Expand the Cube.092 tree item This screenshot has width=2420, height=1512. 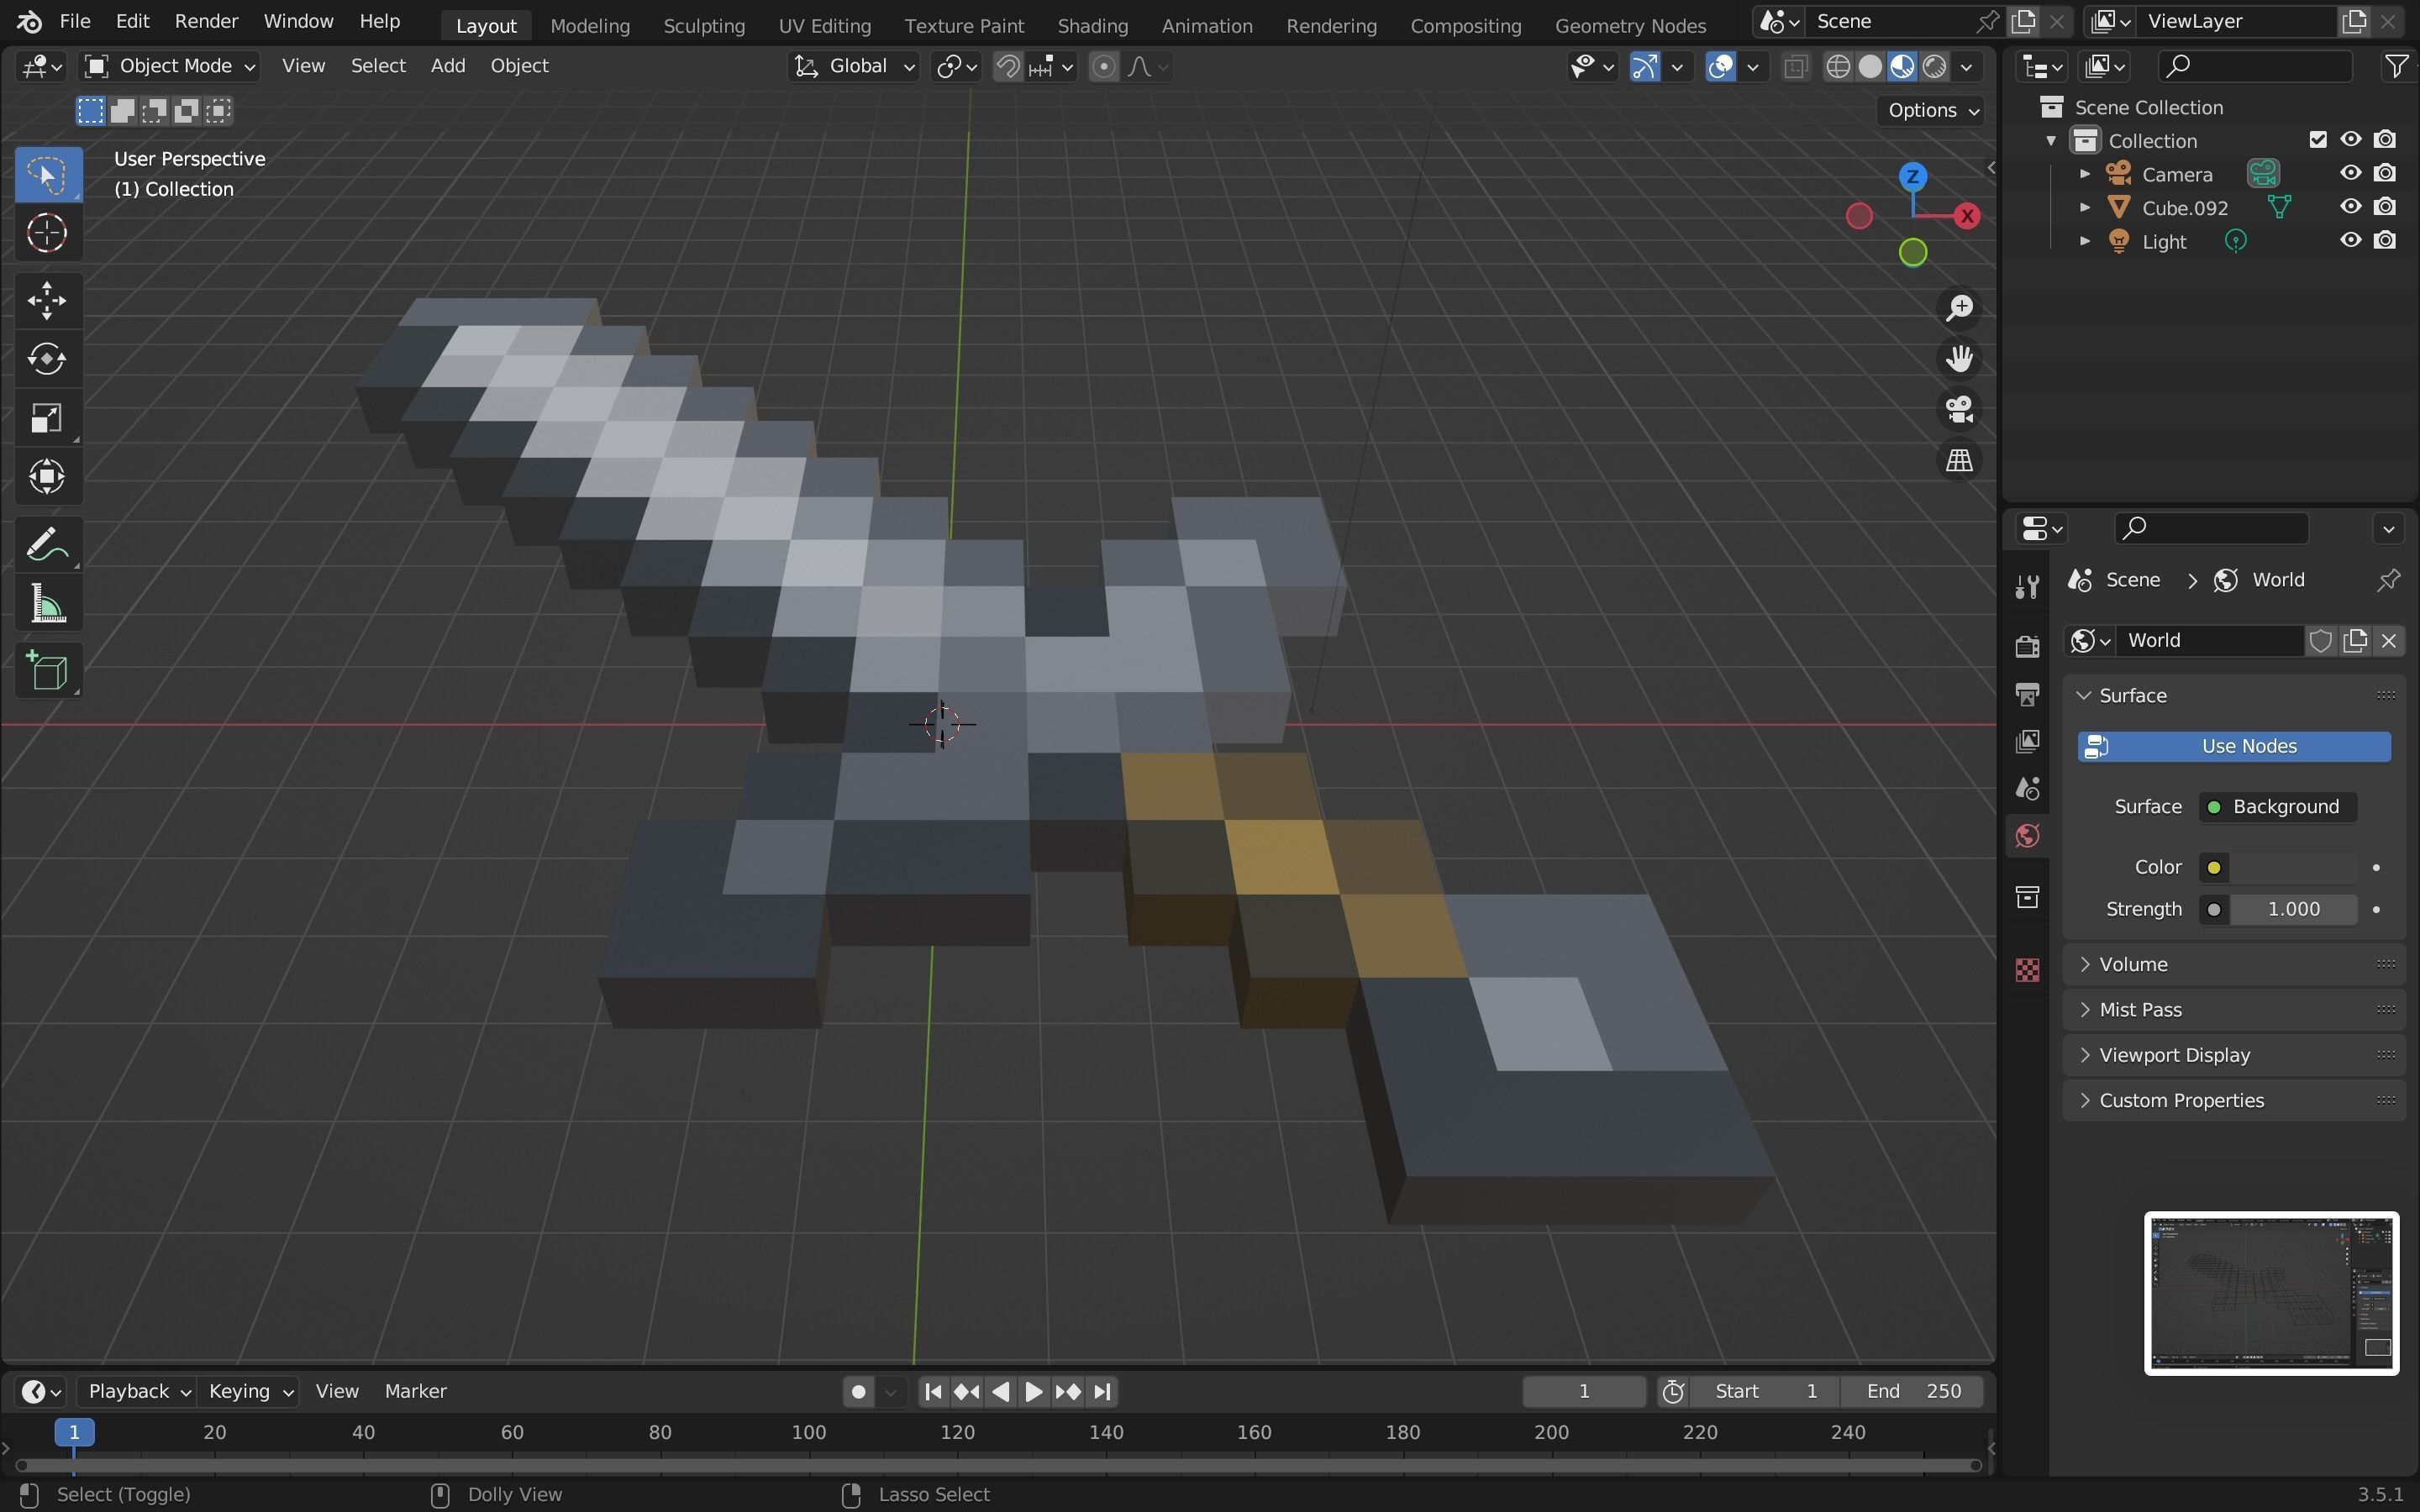[2085, 207]
